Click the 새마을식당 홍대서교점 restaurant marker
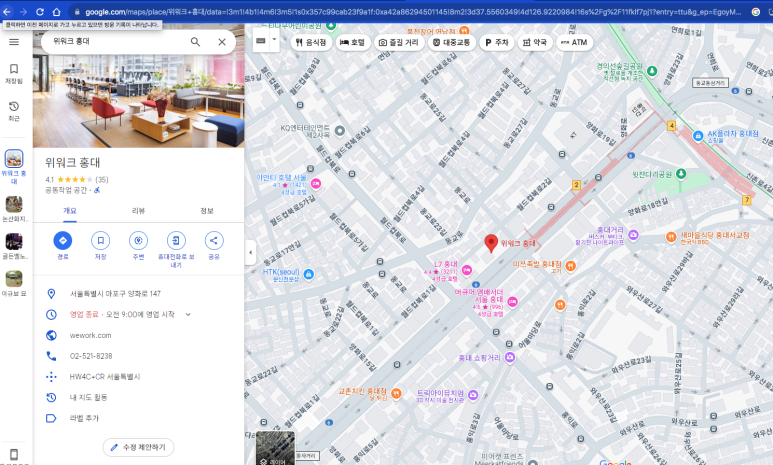773x465 pixels. (671, 237)
